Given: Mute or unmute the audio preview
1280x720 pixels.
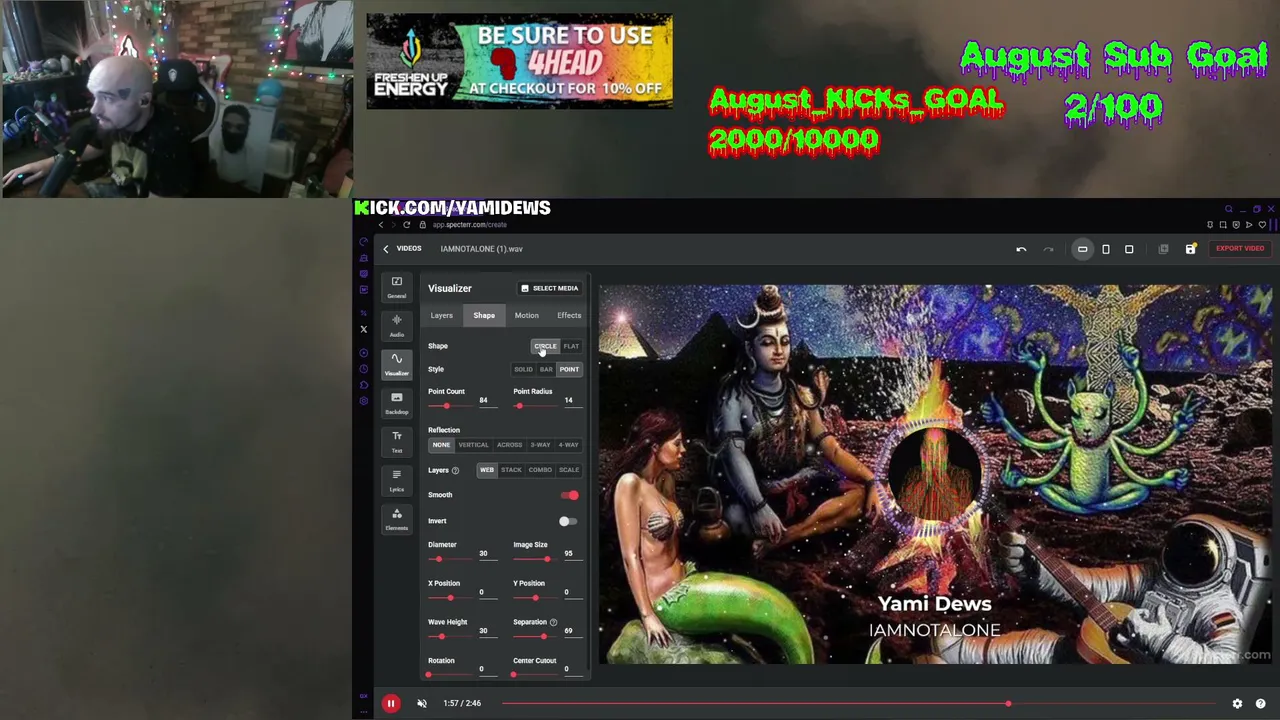Looking at the screenshot, I should pos(422,704).
